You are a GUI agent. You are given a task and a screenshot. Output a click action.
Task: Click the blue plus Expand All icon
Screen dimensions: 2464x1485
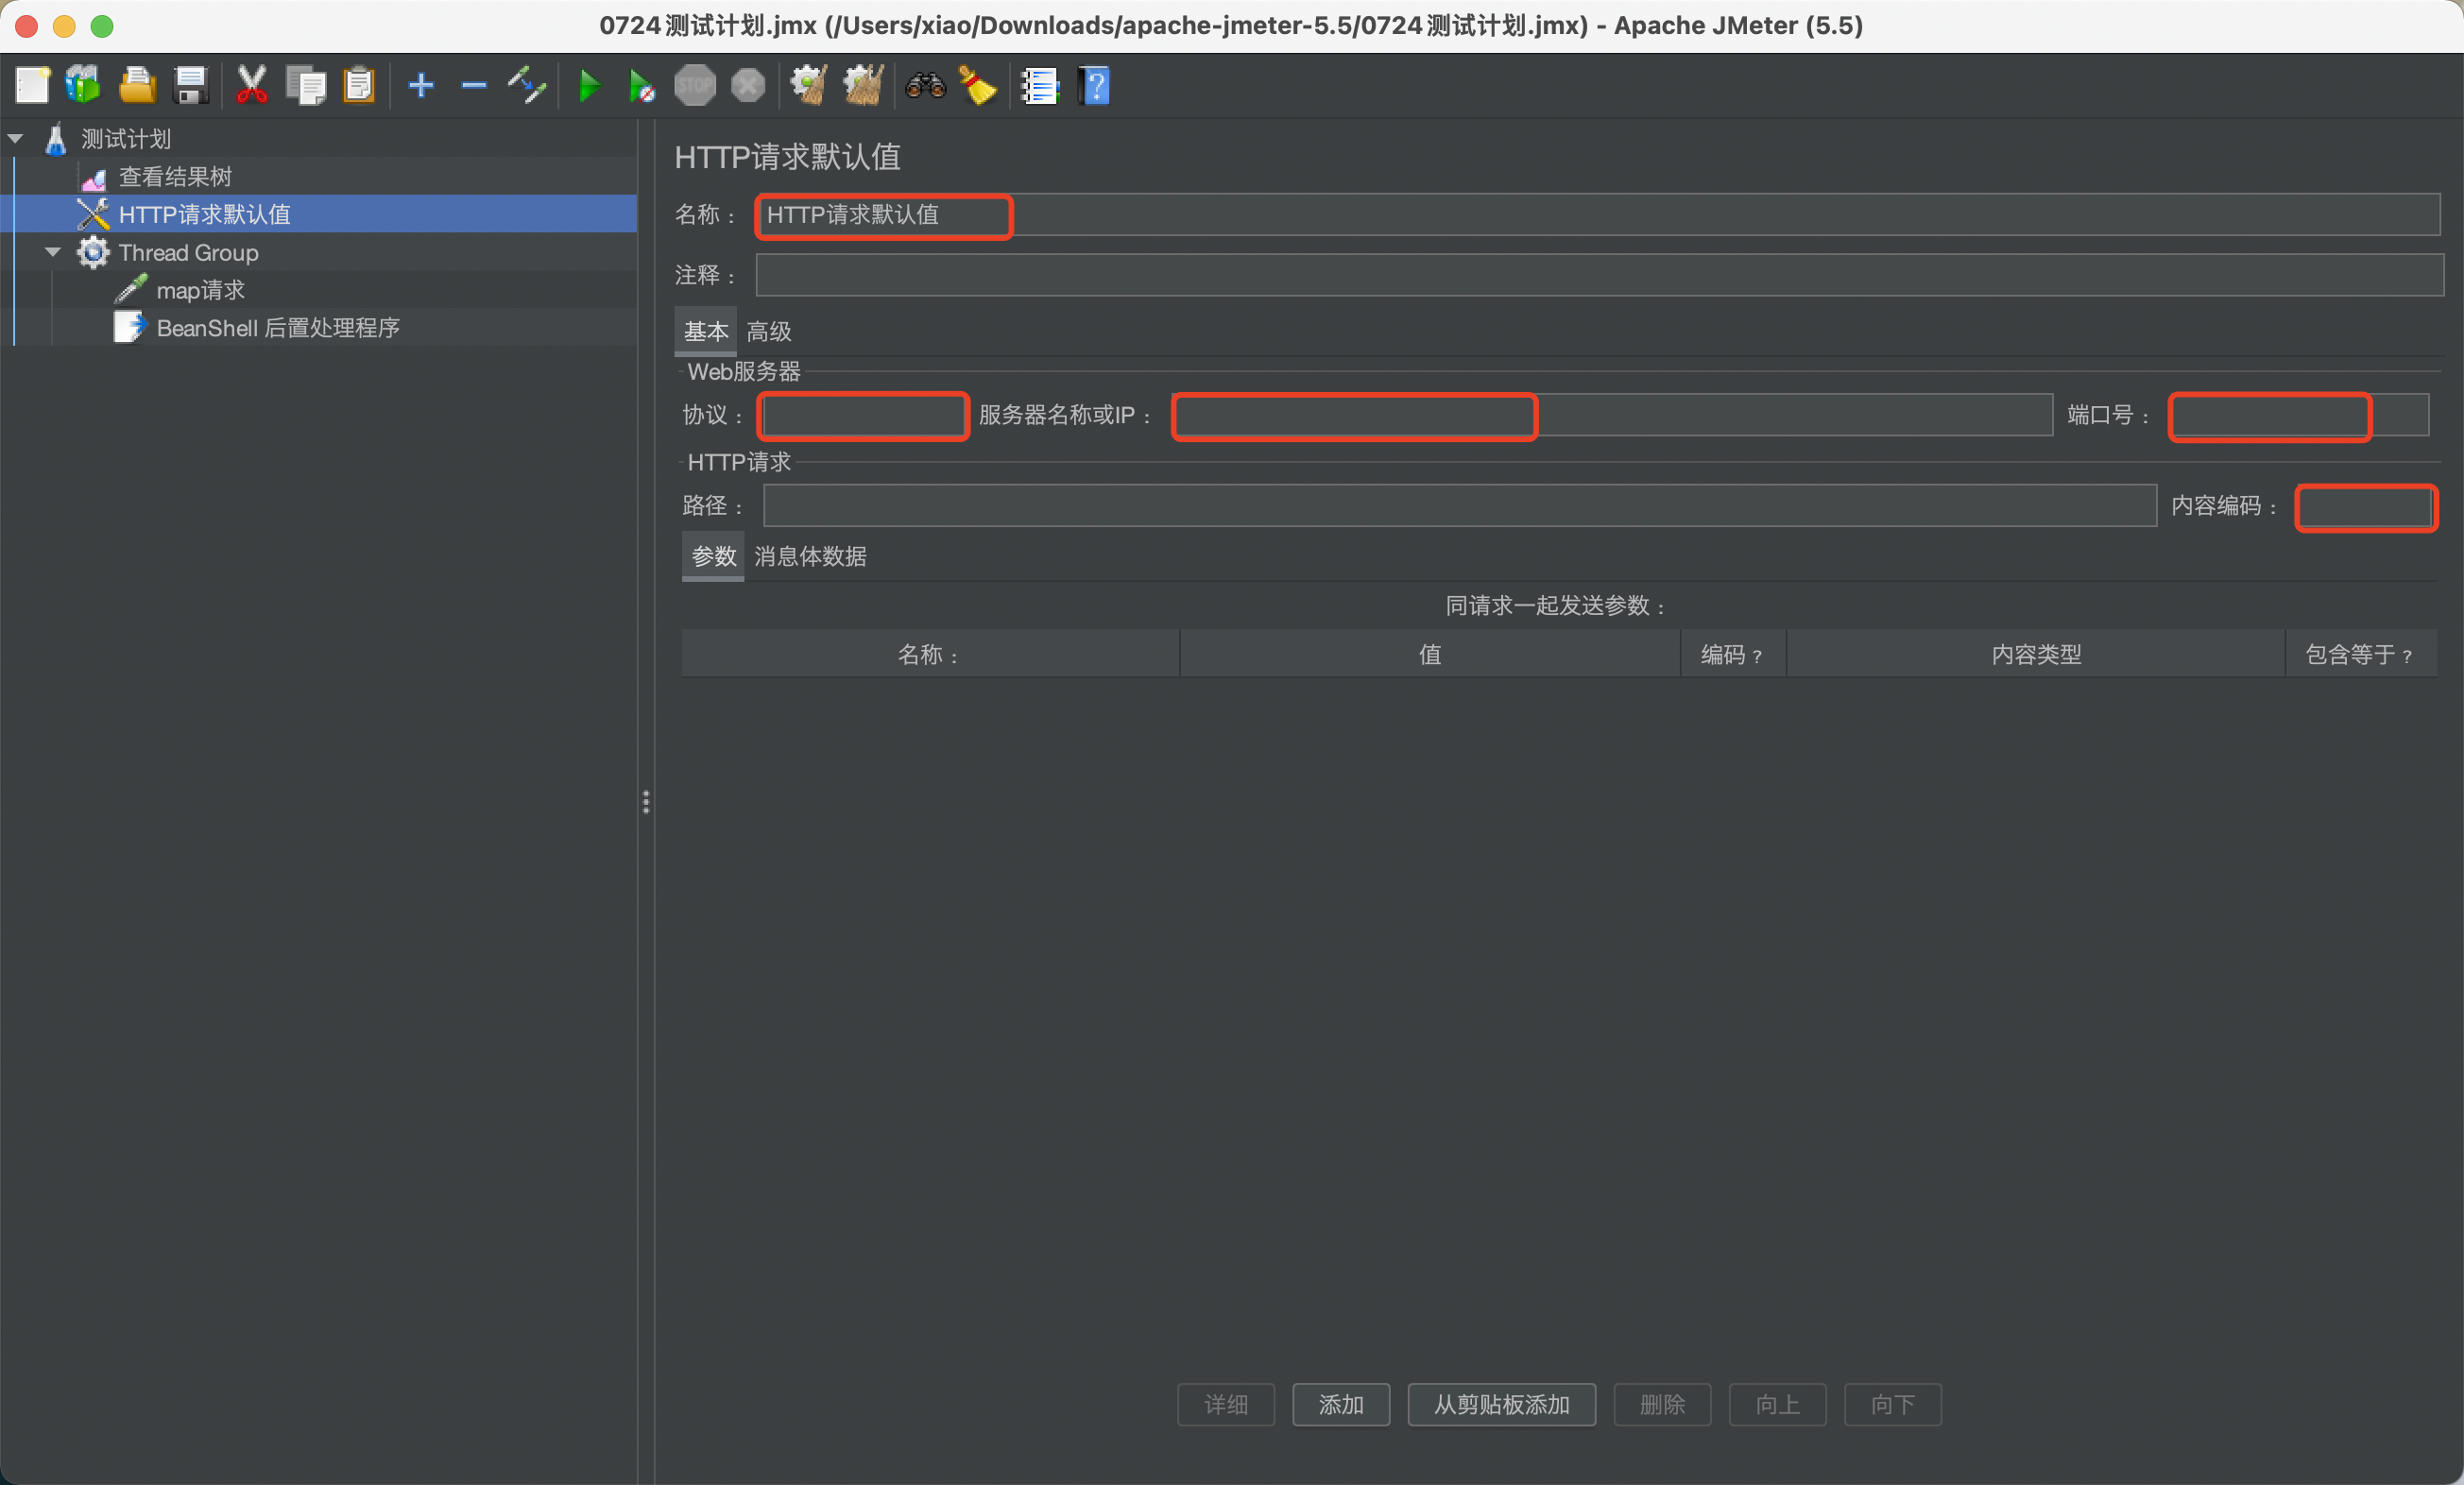pos(421,86)
